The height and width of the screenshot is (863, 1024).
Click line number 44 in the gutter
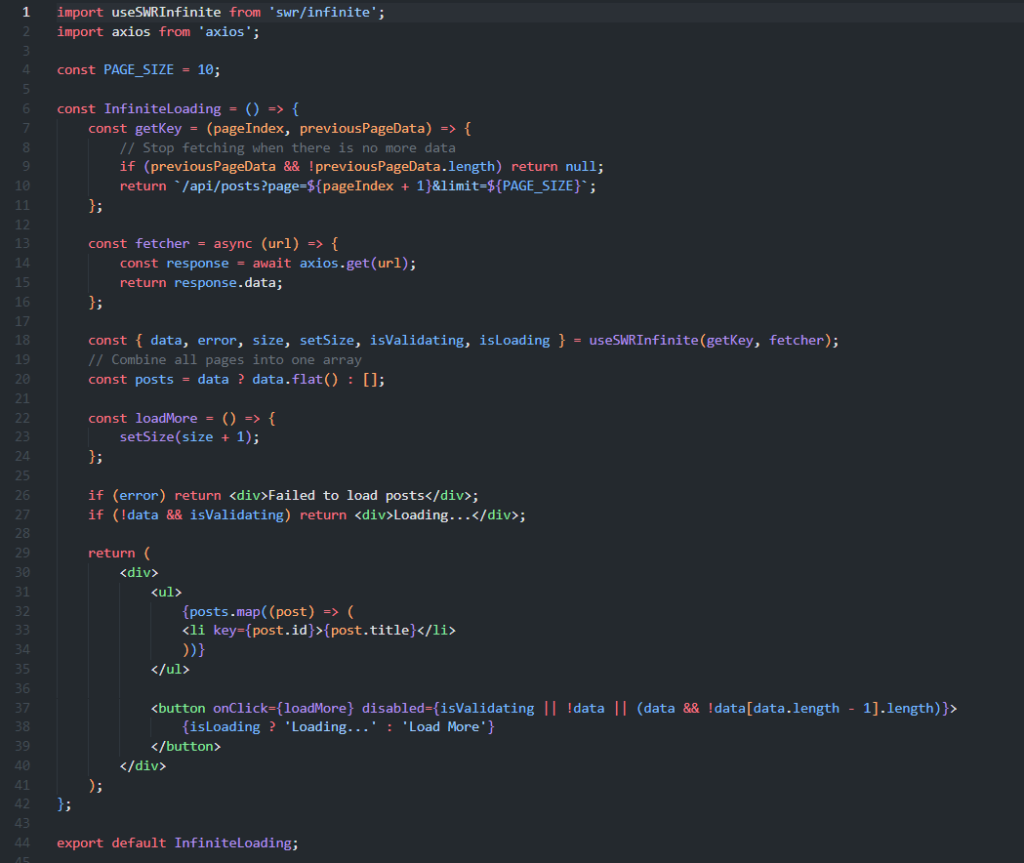(x=24, y=842)
